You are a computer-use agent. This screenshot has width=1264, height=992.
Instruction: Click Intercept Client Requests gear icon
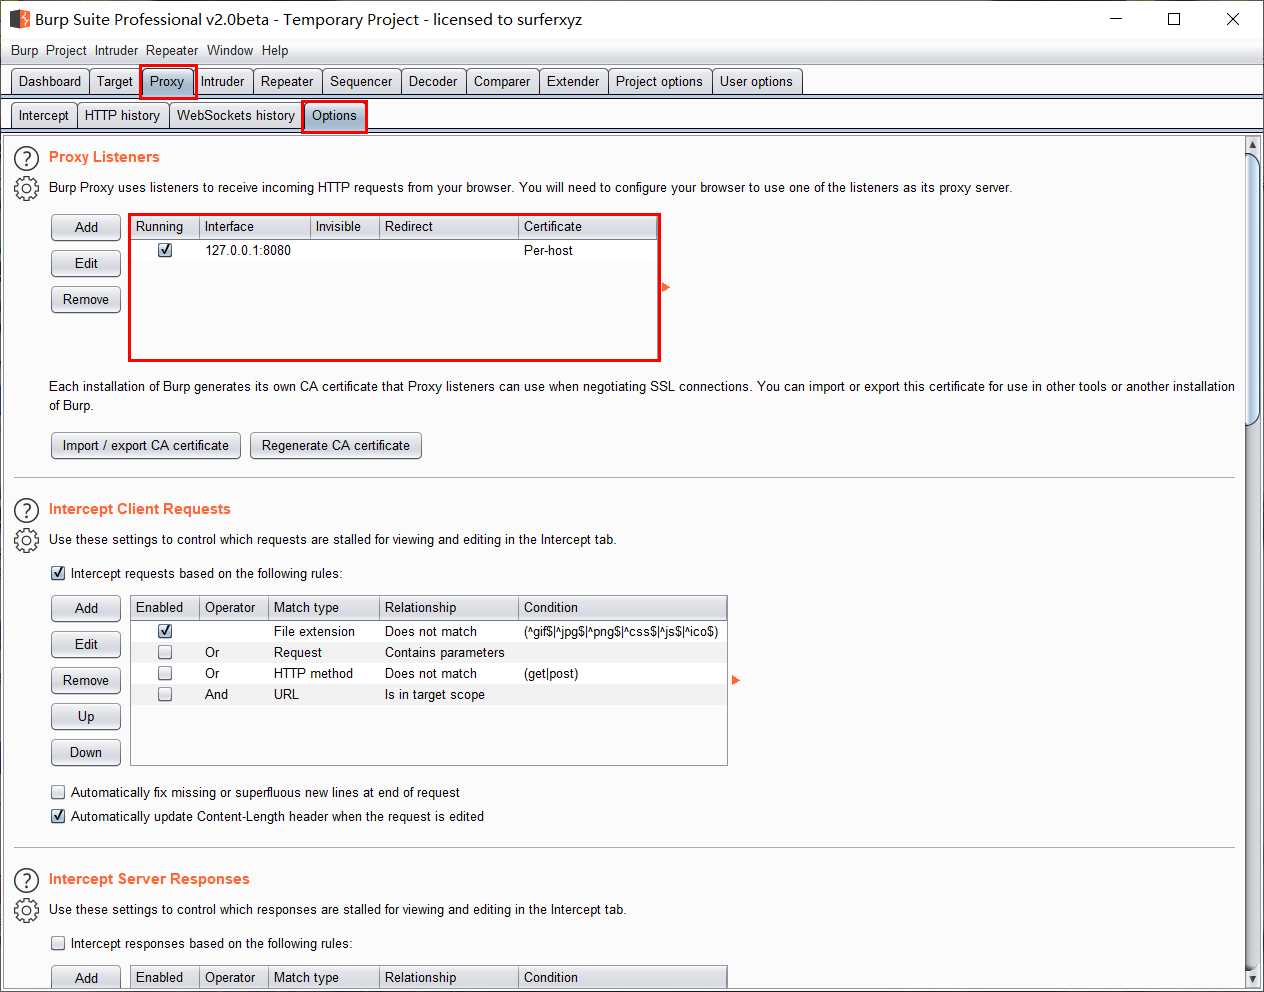[26, 540]
